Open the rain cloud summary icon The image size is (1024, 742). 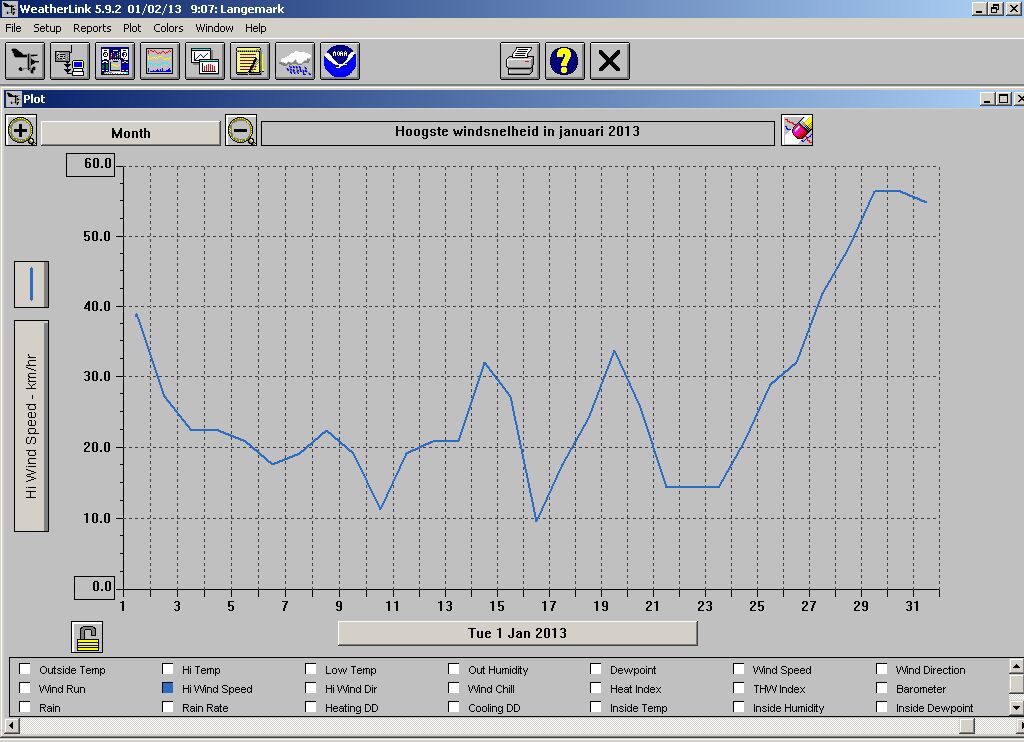click(x=295, y=62)
